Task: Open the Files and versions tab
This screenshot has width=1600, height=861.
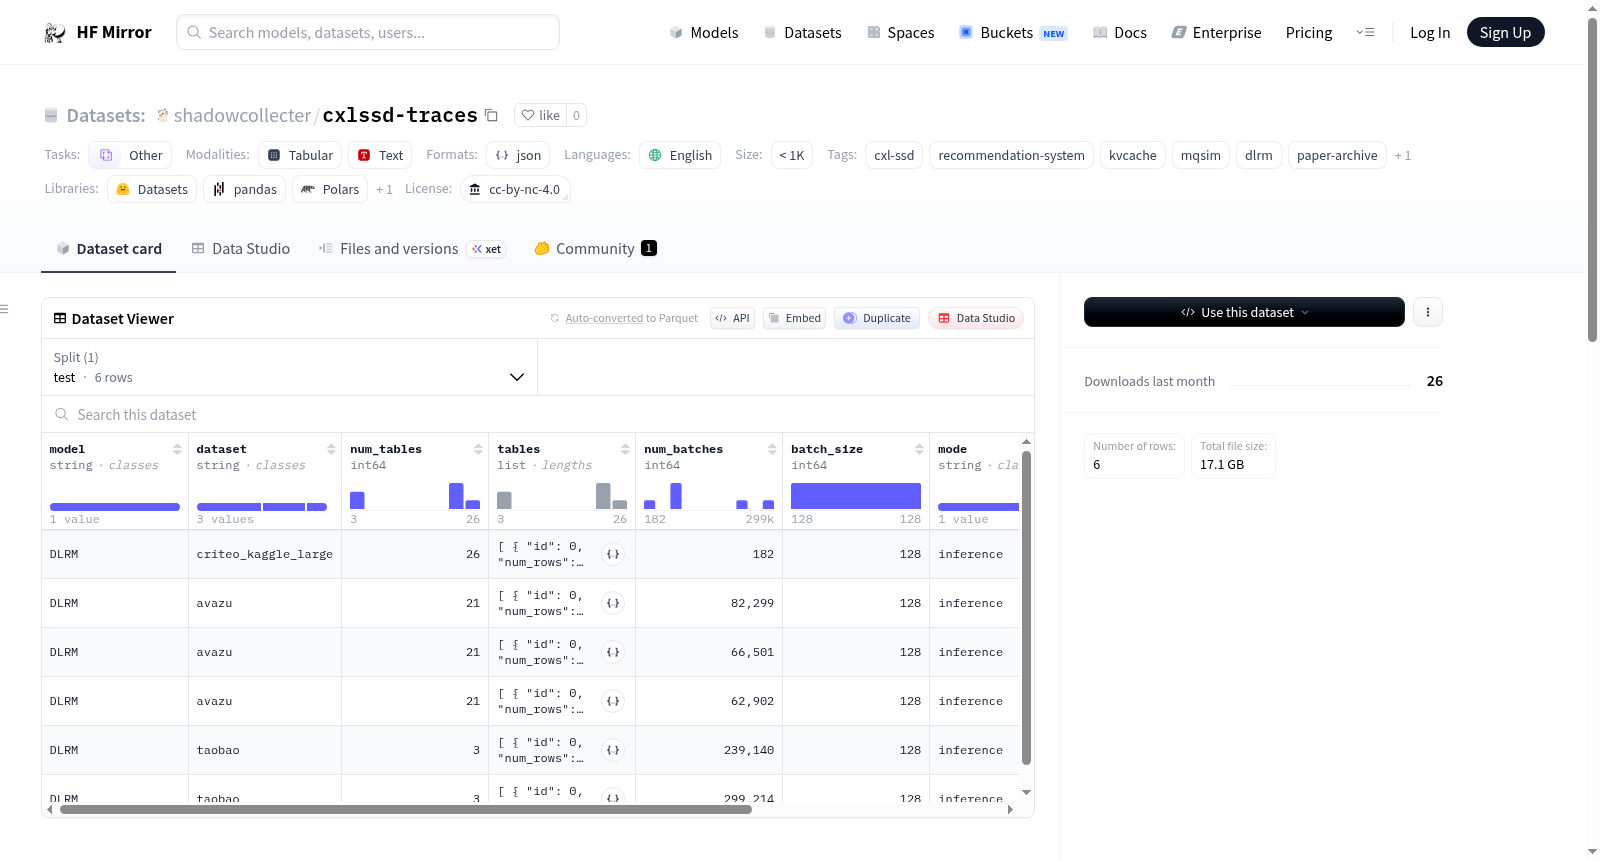Action: (412, 249)
